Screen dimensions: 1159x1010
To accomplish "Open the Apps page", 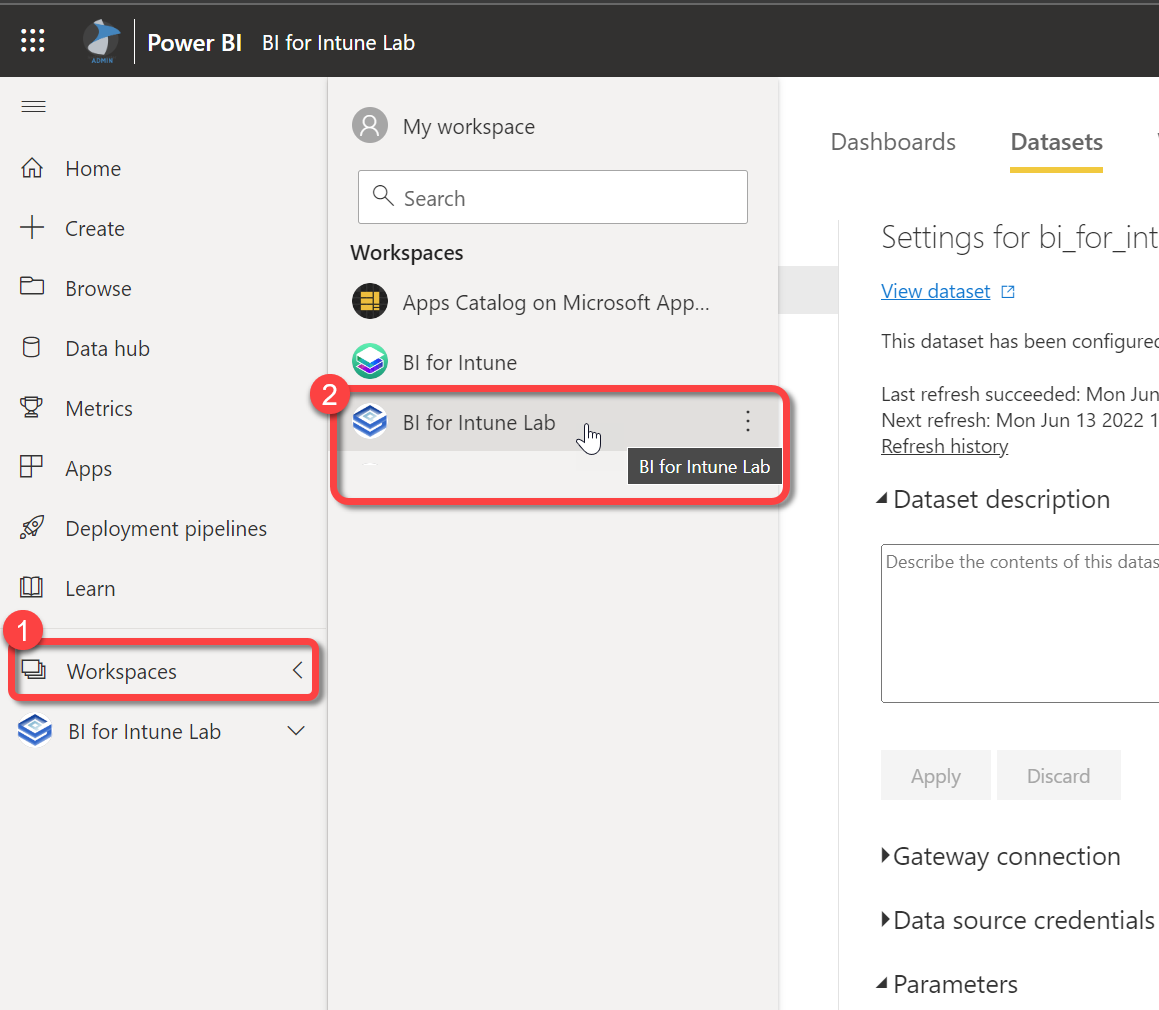I will 89,469.
